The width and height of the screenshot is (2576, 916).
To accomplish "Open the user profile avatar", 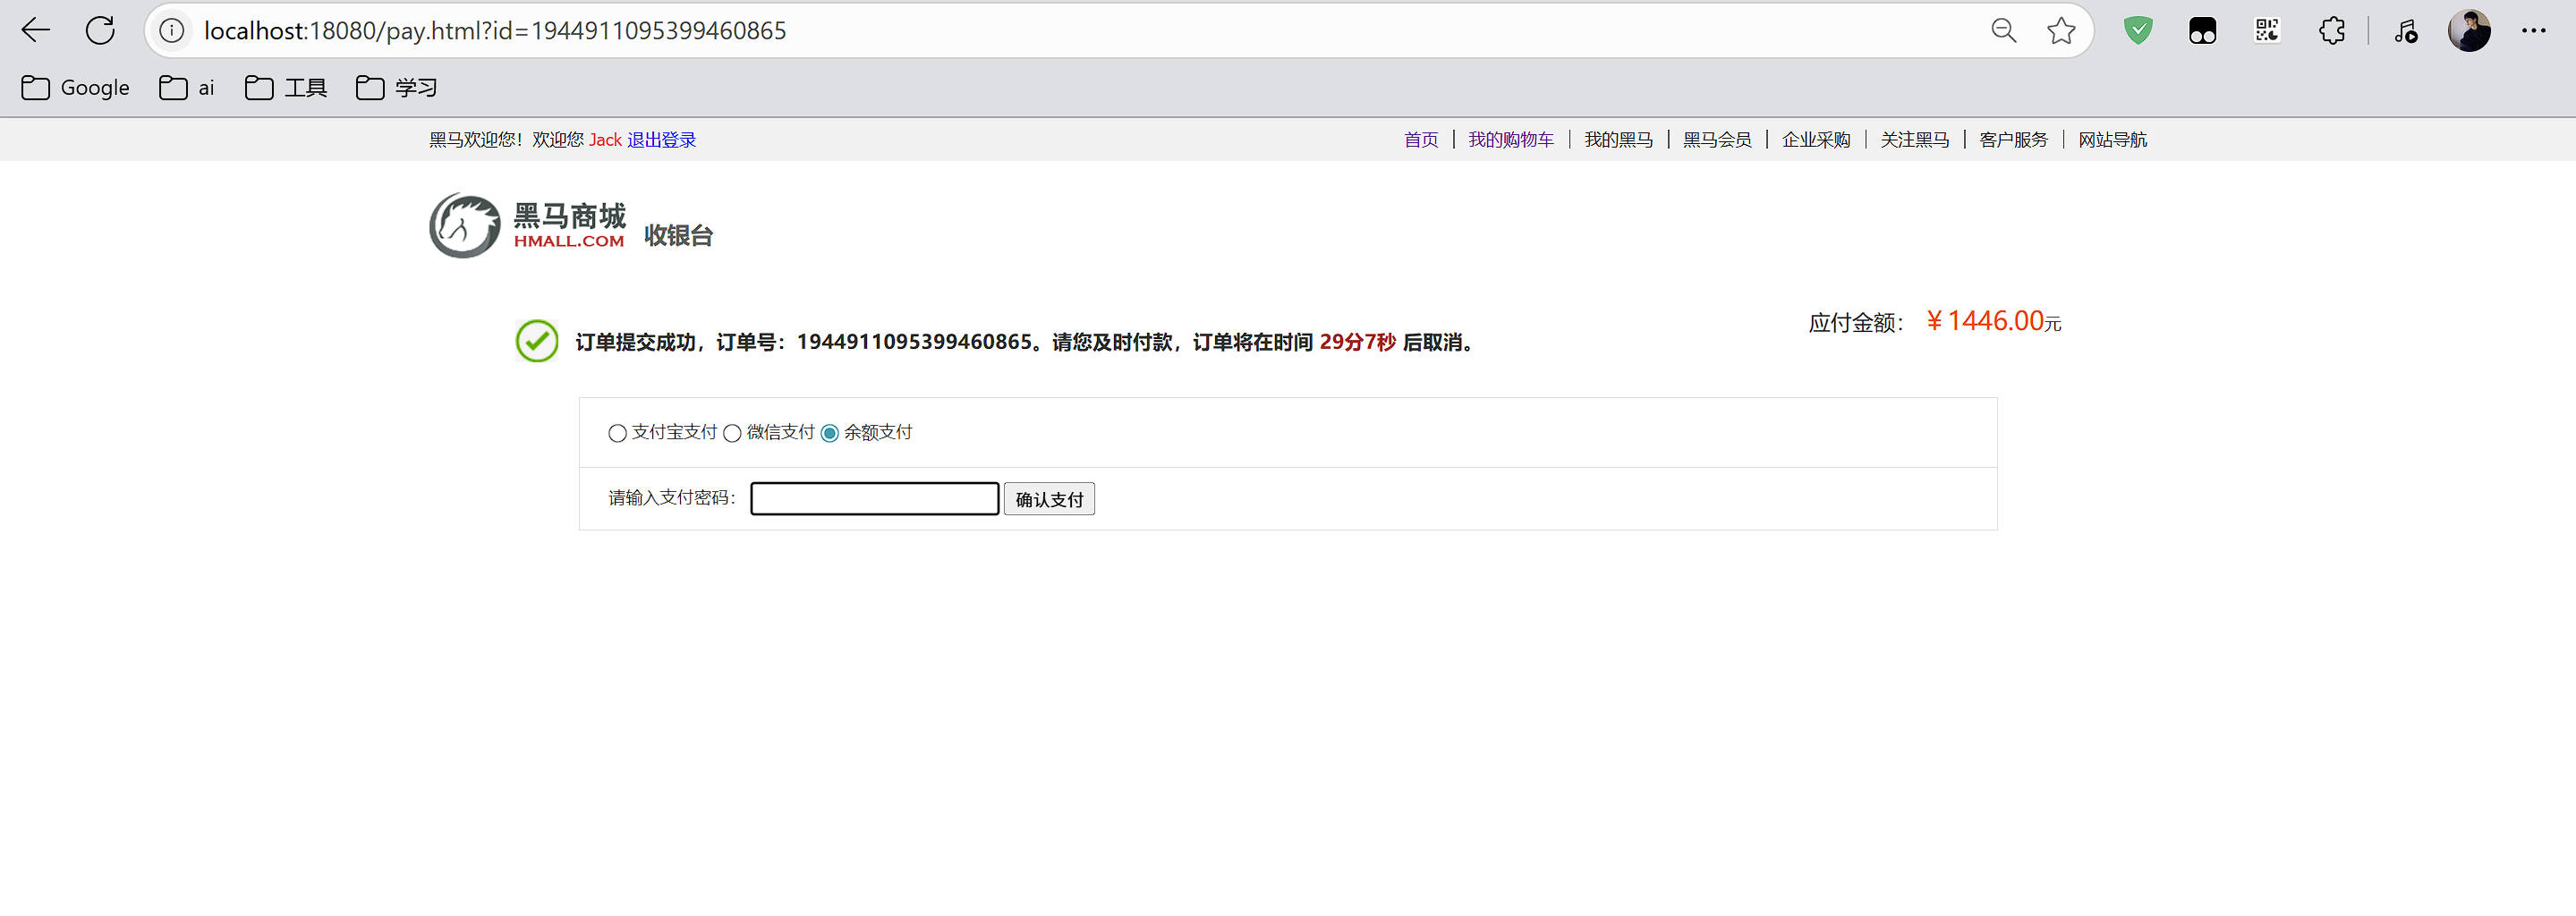I will (x=2468, y=31).
